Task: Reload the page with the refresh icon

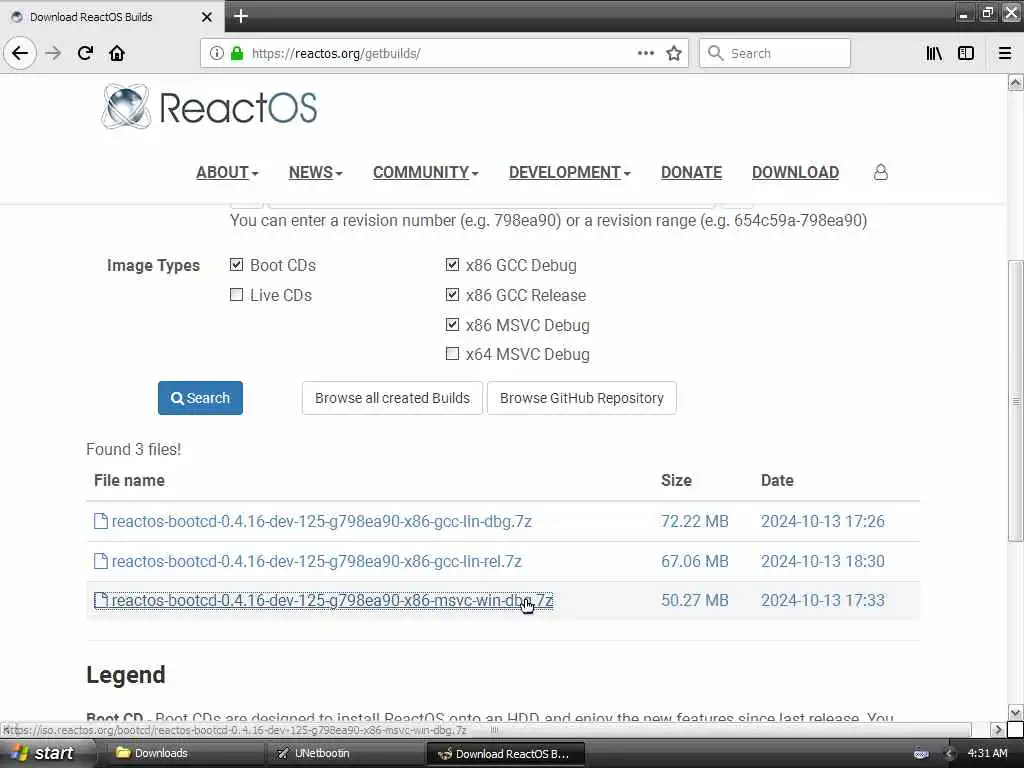Action: pyautogui.click(x=85, y=53)
